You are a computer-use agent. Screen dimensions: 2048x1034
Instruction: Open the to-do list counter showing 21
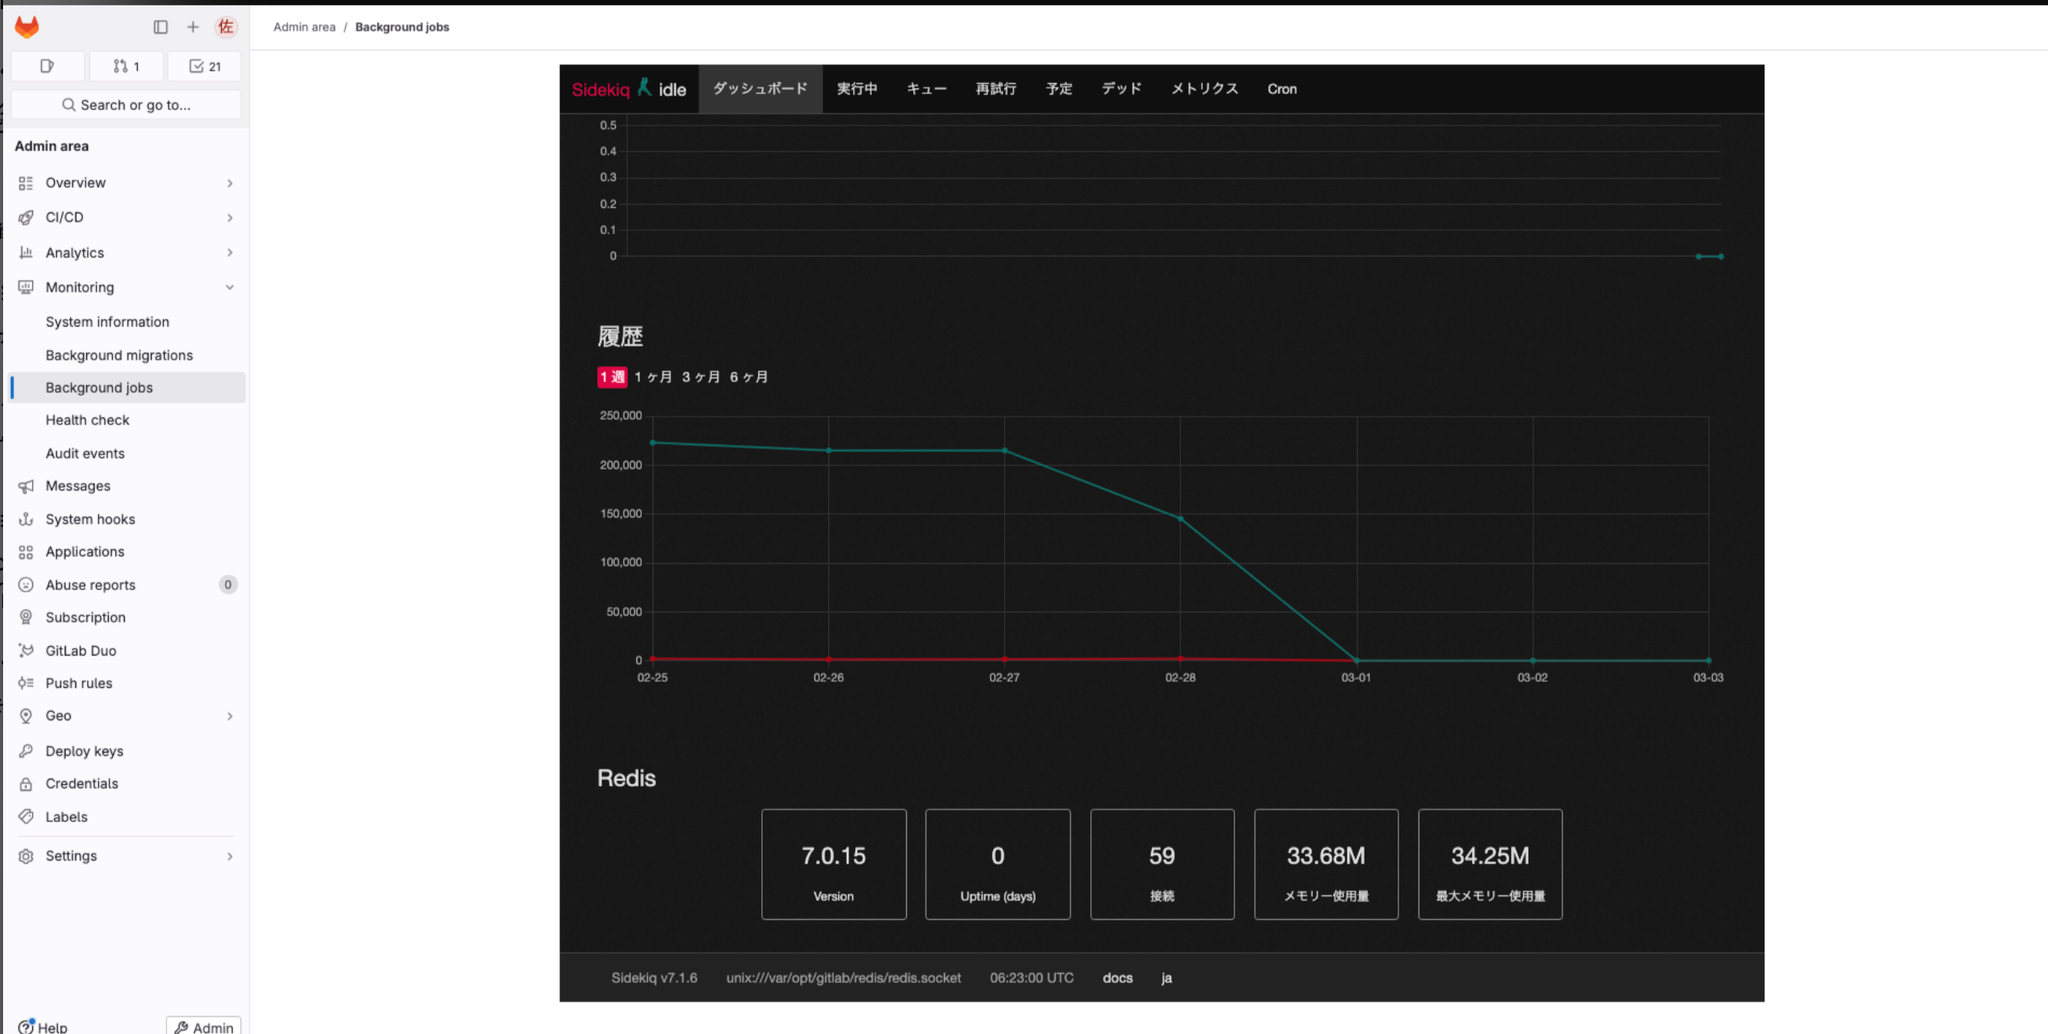tap(205, 66)
